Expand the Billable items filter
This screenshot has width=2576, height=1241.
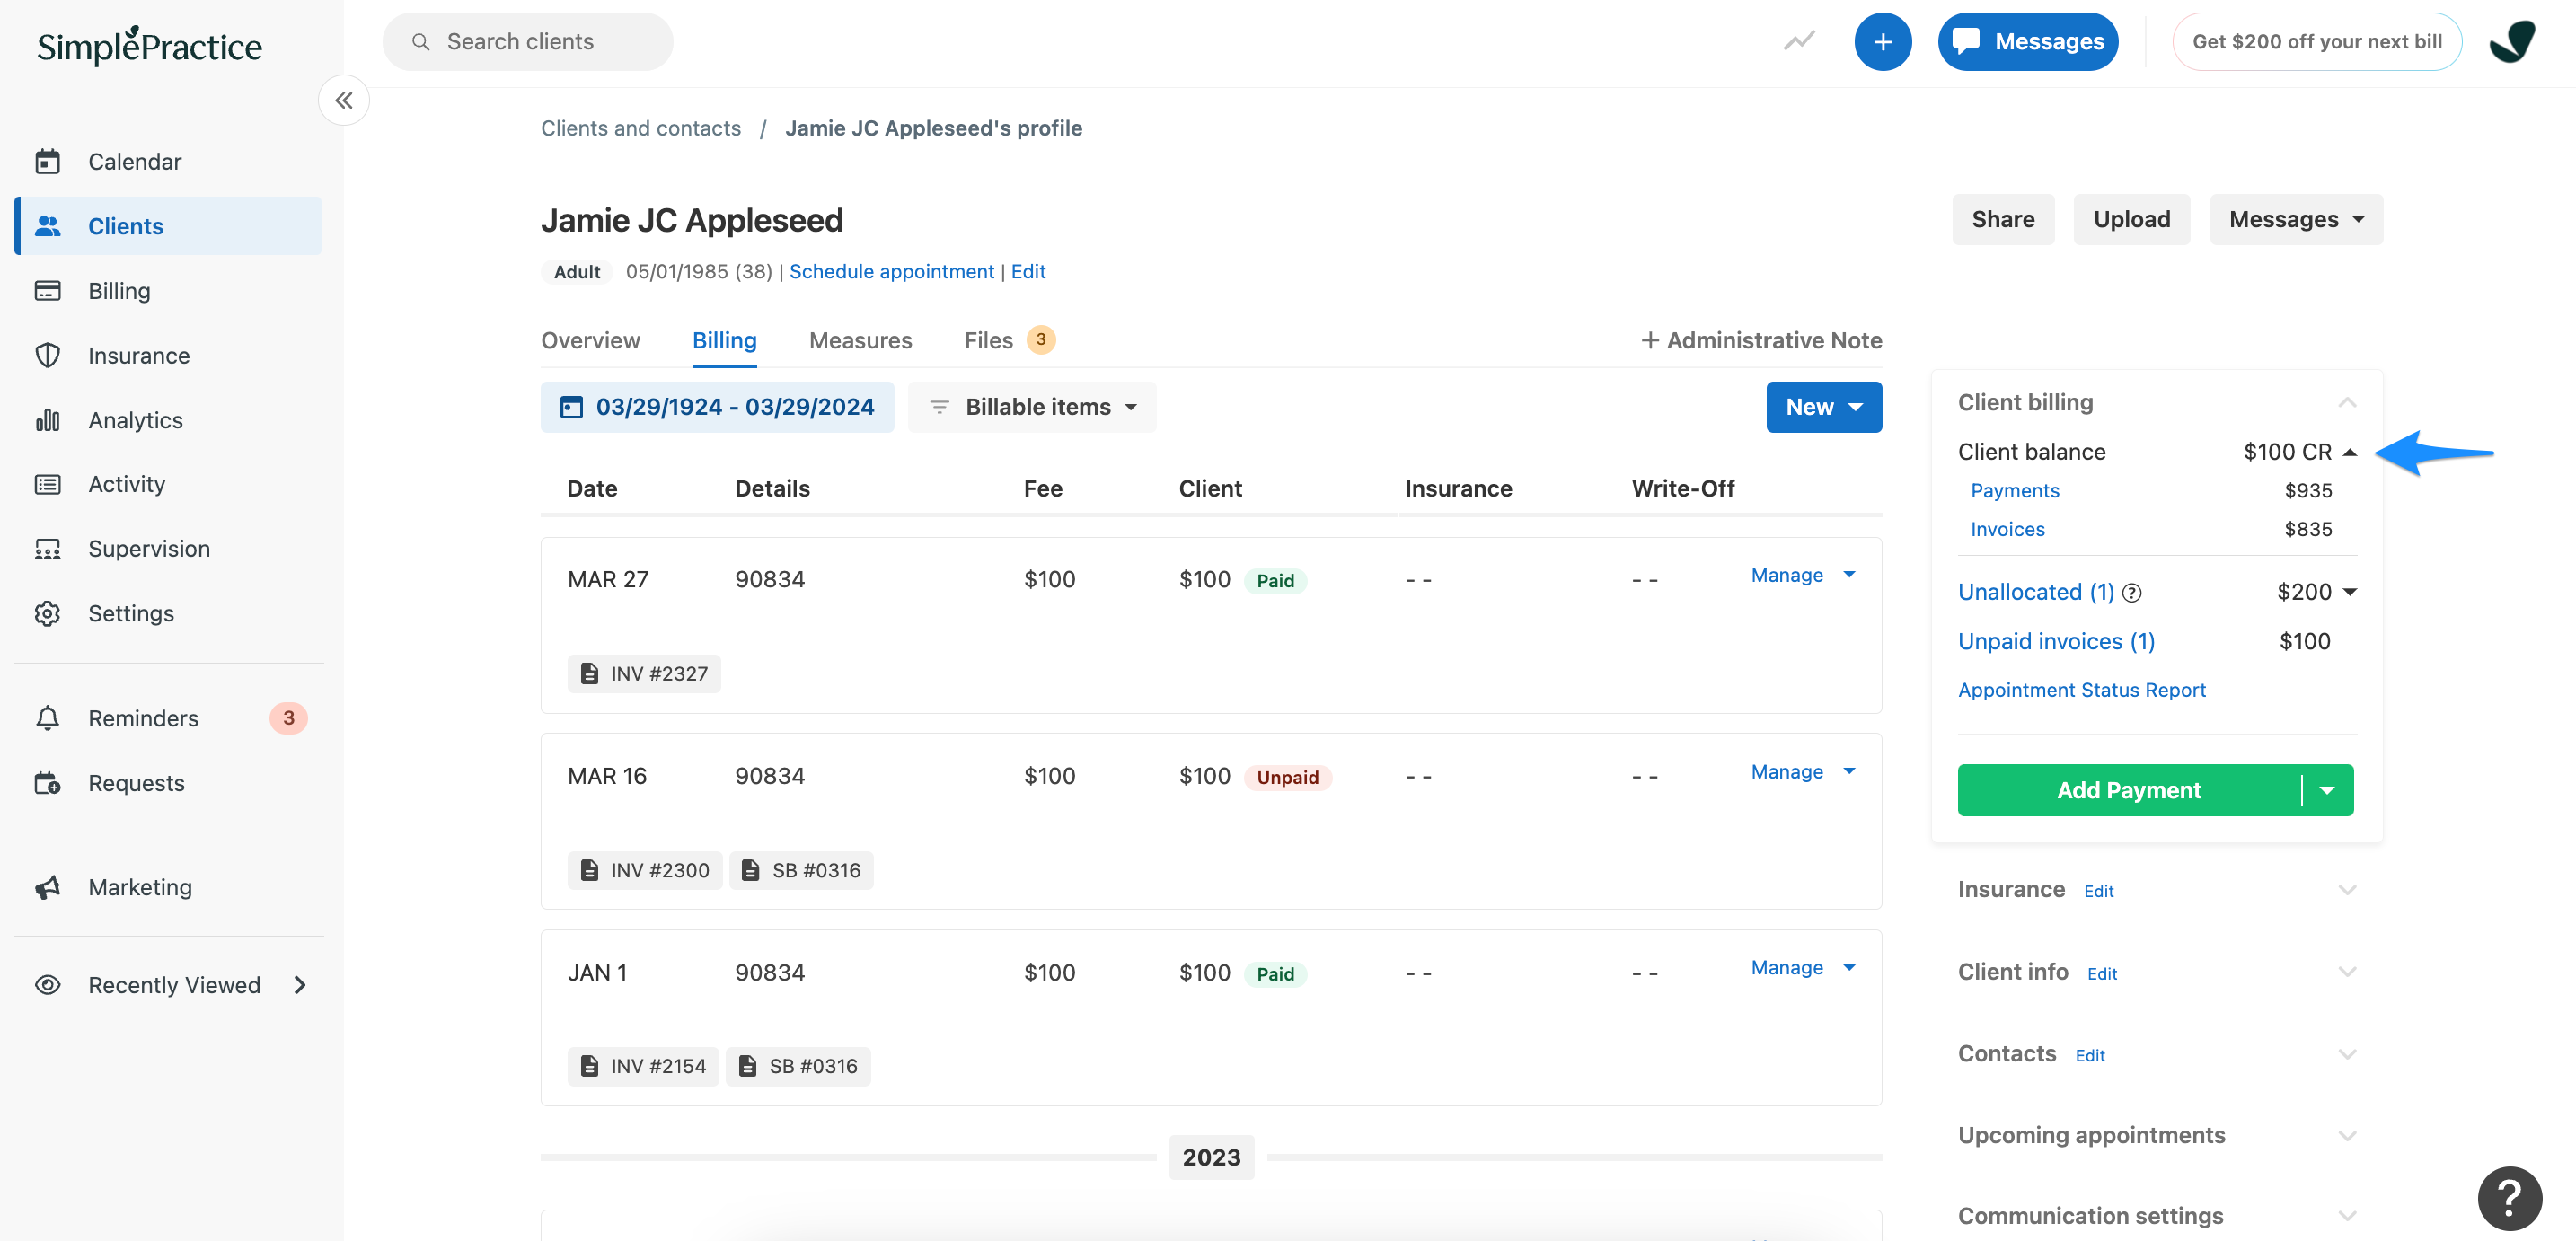(1032, 406)
